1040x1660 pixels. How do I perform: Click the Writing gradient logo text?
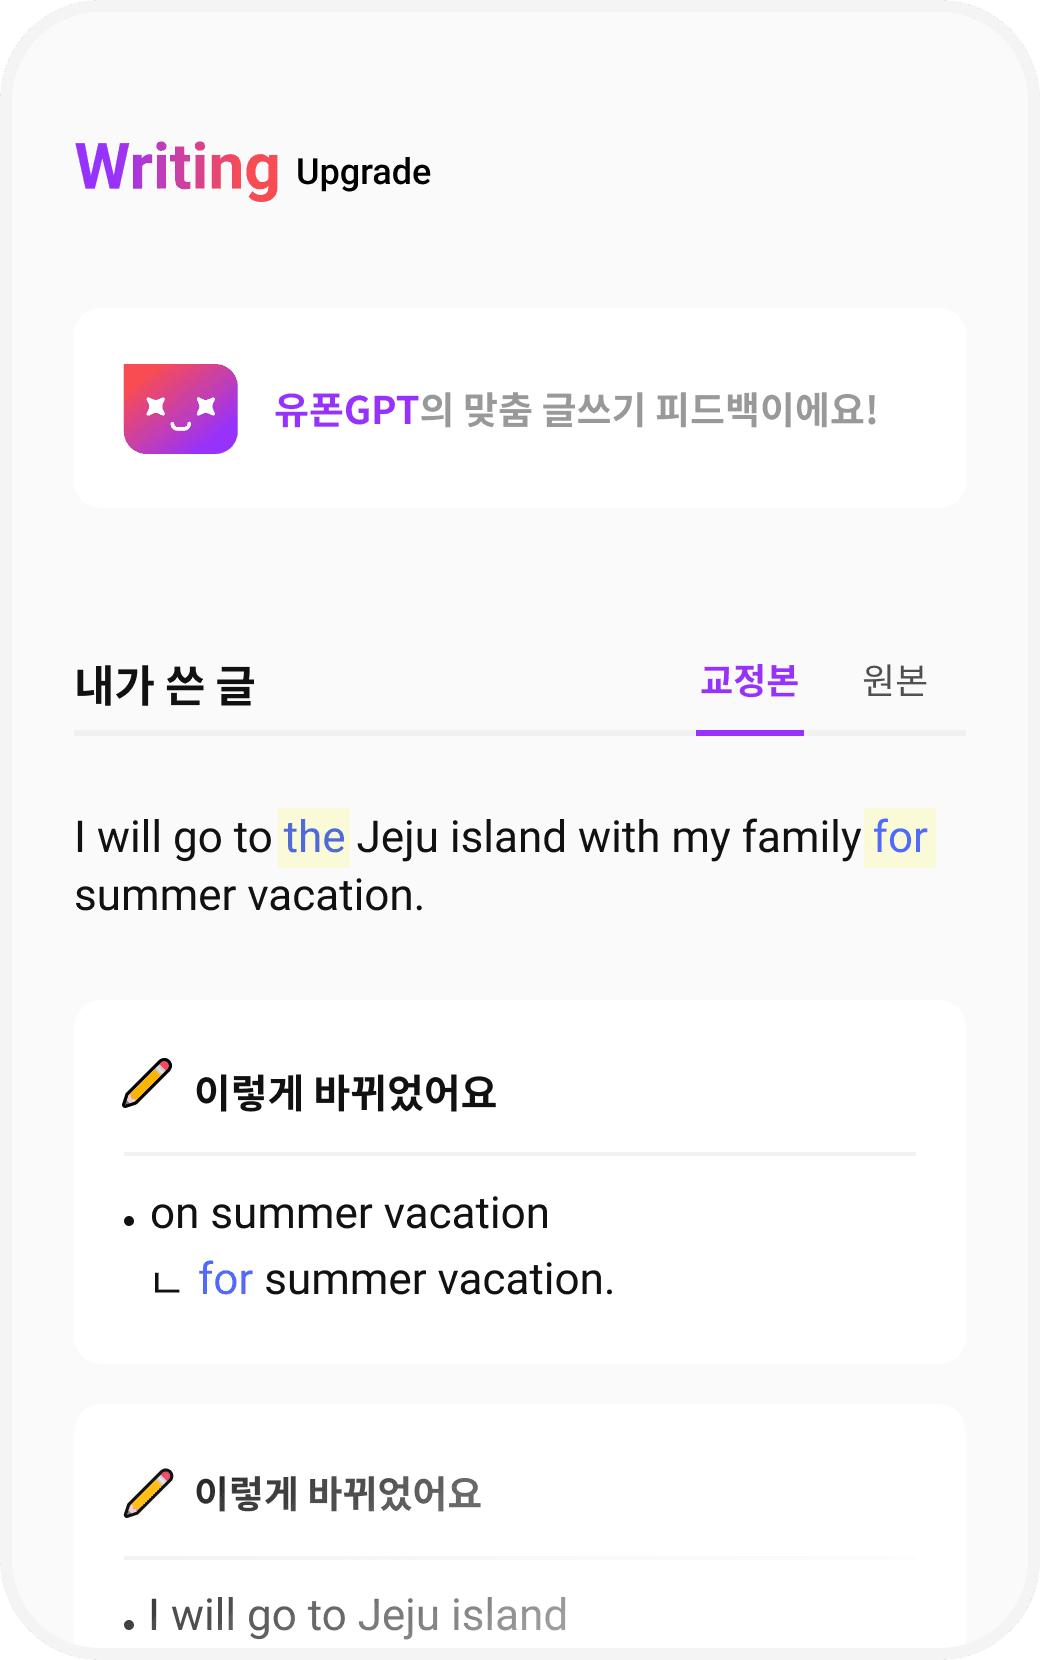177,167
